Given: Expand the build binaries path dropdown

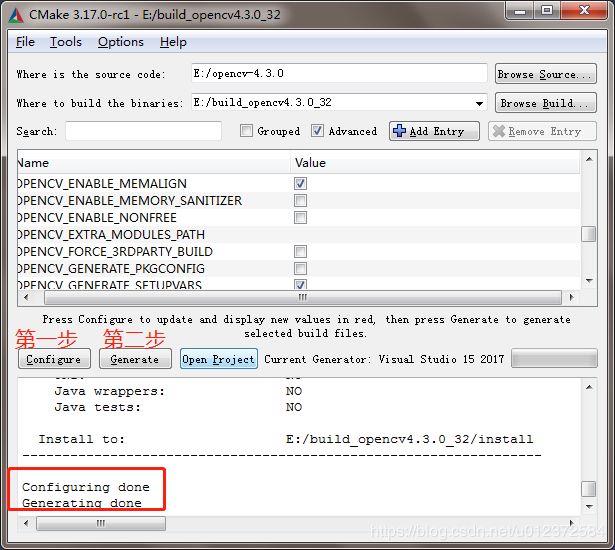Looking at the screenshot, I should click(x=479, y=104).
